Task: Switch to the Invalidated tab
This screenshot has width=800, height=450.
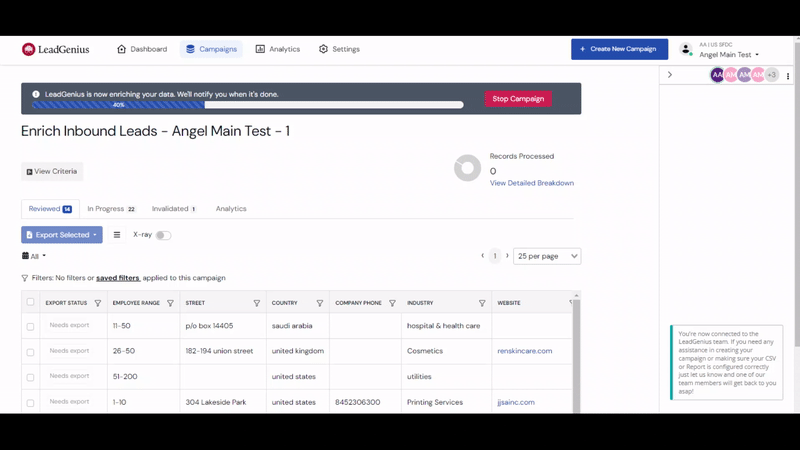Action: pos(174,209)
